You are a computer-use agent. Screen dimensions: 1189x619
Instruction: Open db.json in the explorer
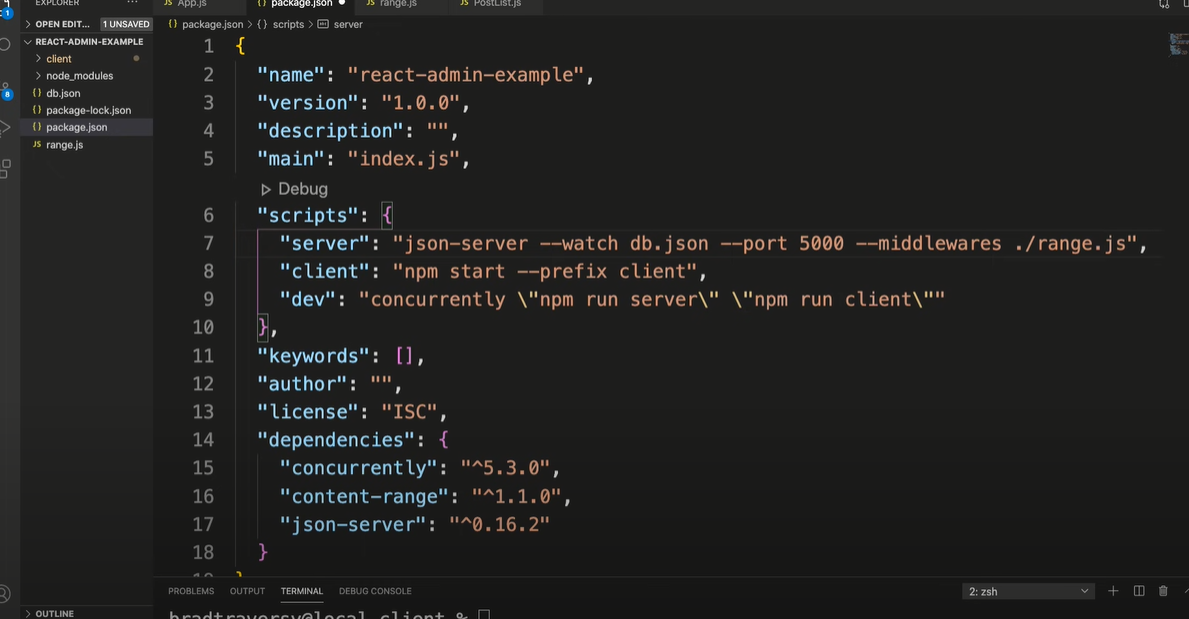point(63,93)
